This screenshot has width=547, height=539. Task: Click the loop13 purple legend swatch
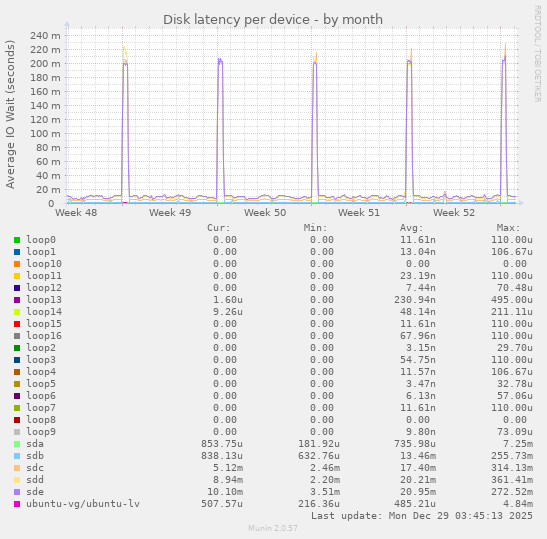[17, 300]
